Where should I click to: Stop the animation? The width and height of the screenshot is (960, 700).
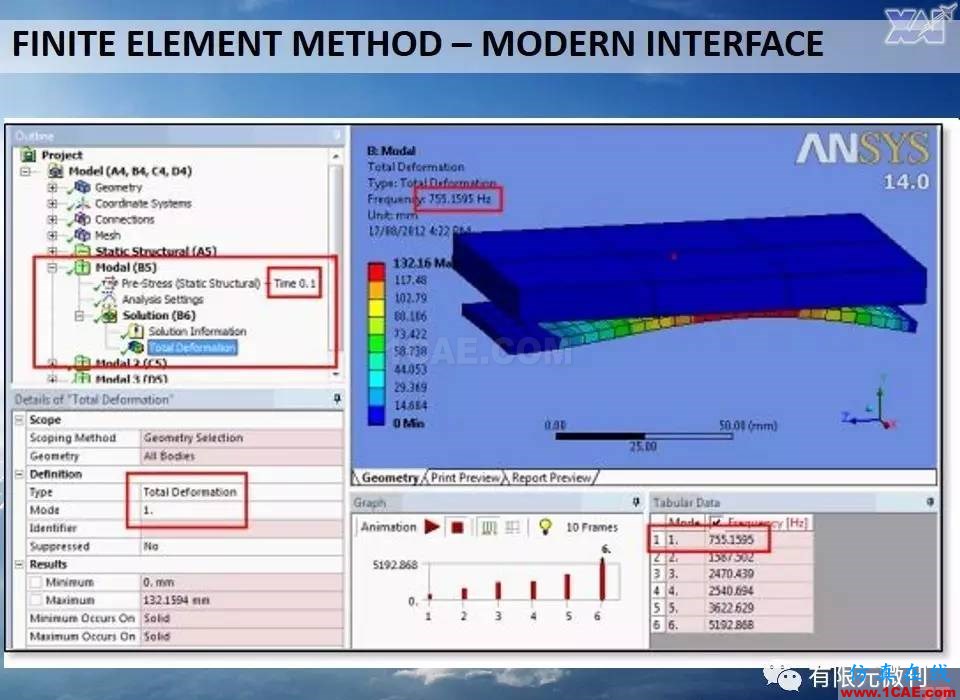click(457, 527)
